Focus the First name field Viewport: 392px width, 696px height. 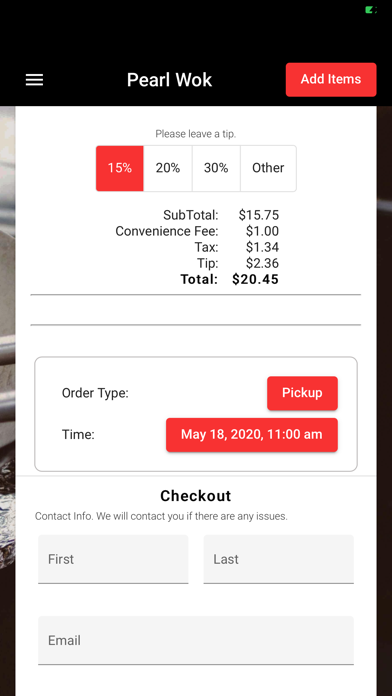[x=113, y=559]
